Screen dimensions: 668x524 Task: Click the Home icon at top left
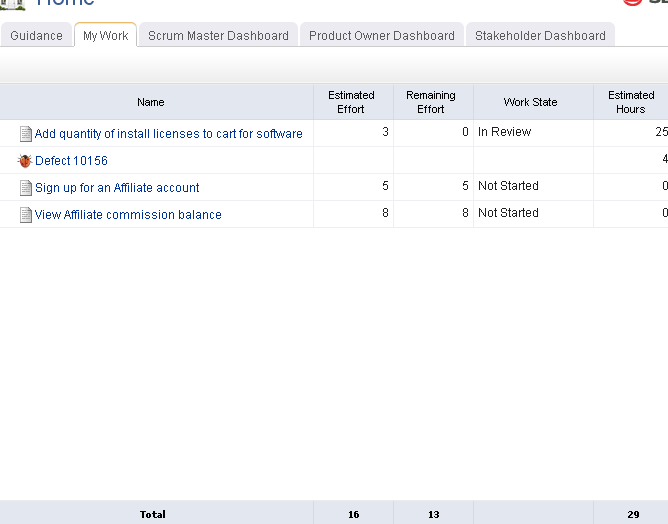(12, 4)
